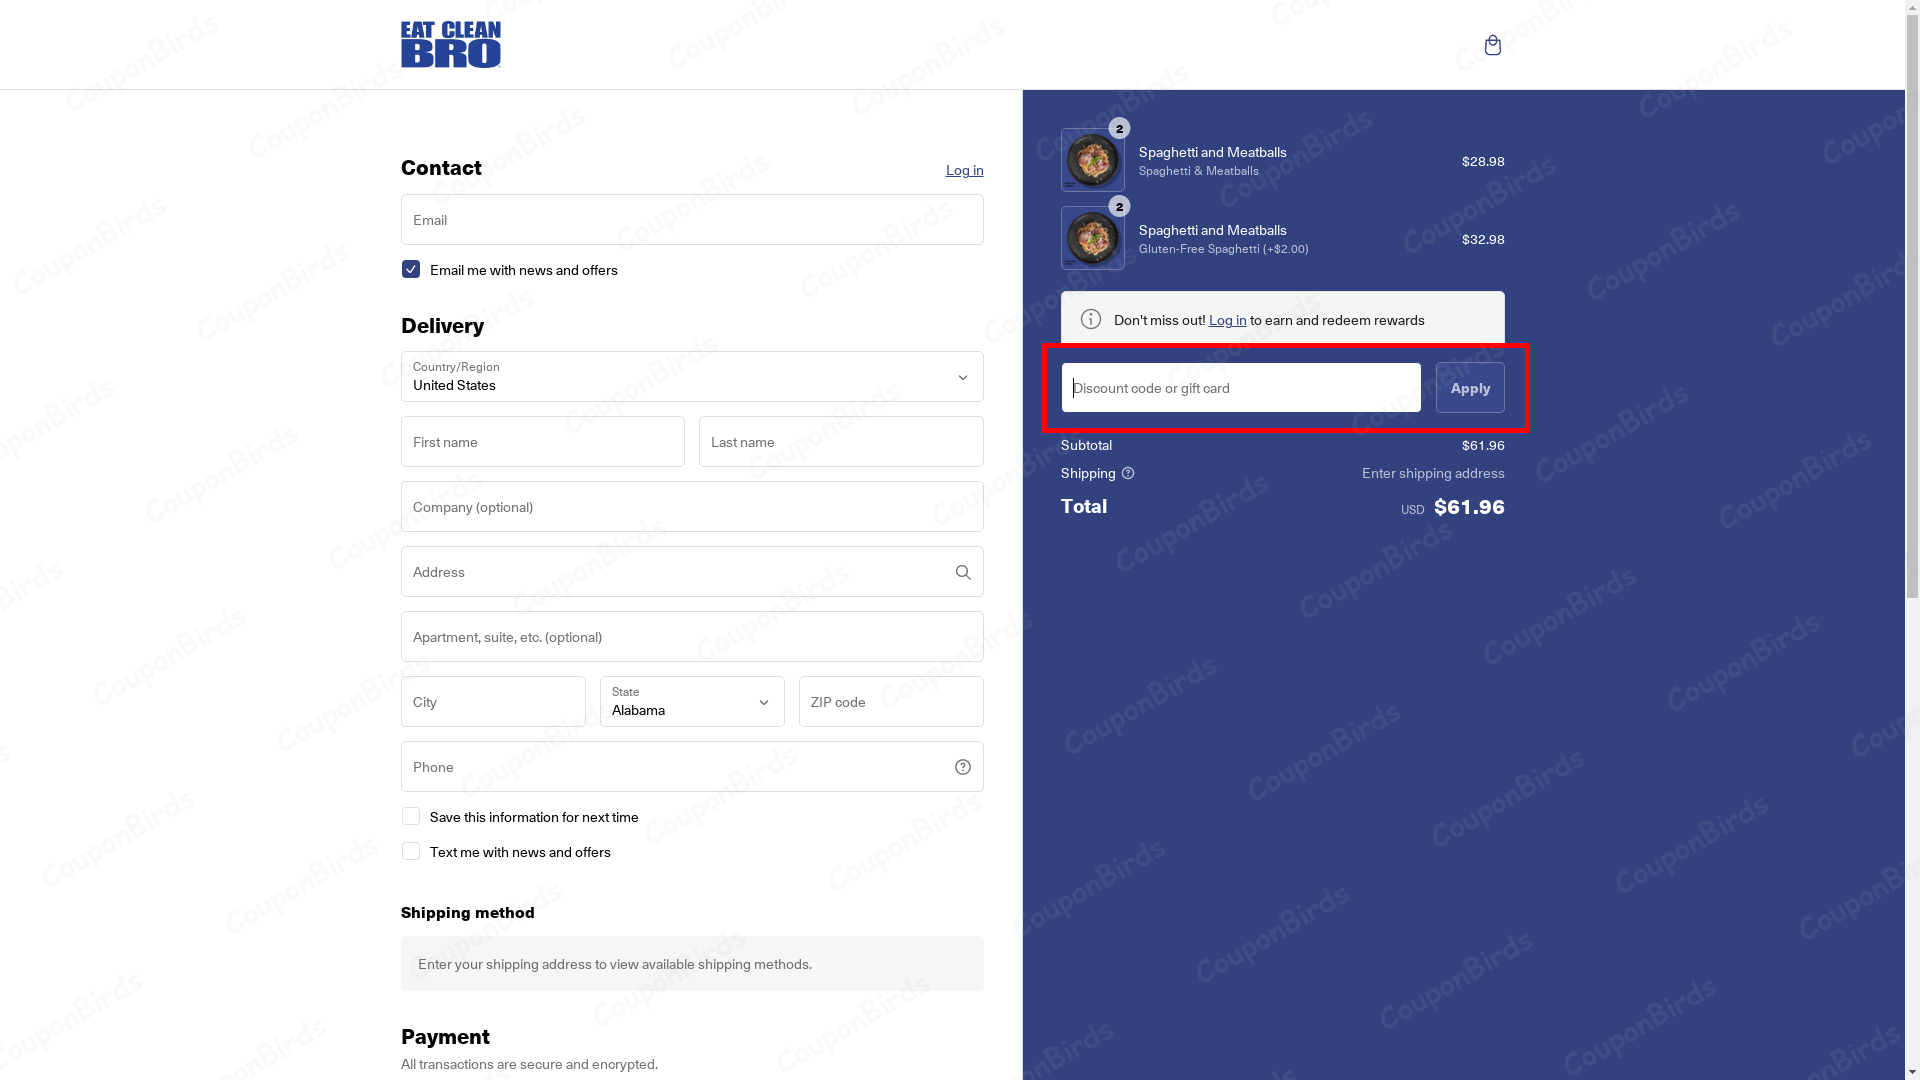Click the First name input field

543,442
